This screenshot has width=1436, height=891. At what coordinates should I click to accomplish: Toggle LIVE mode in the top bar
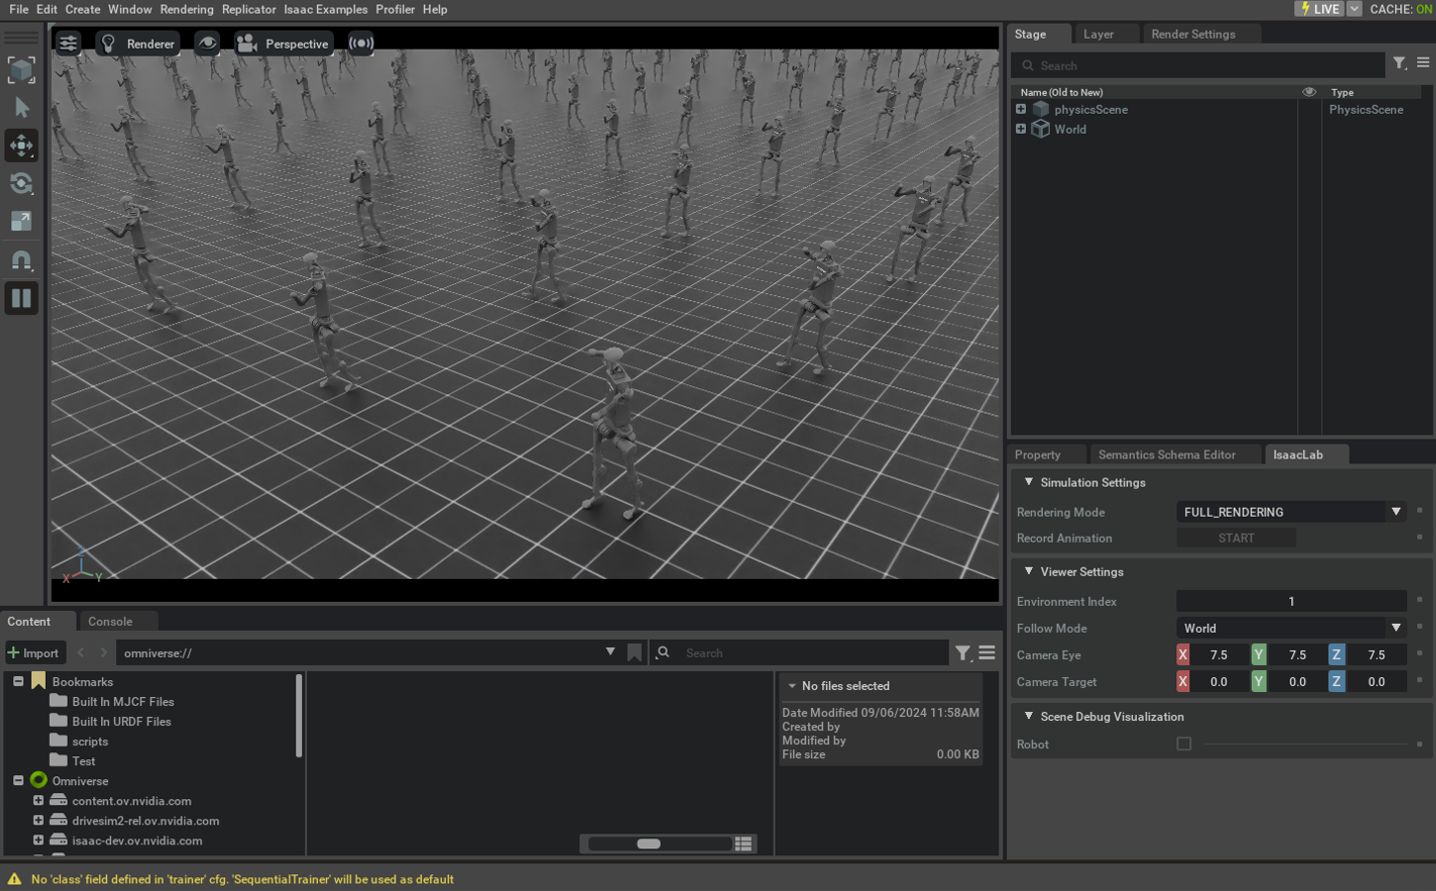1320,9
